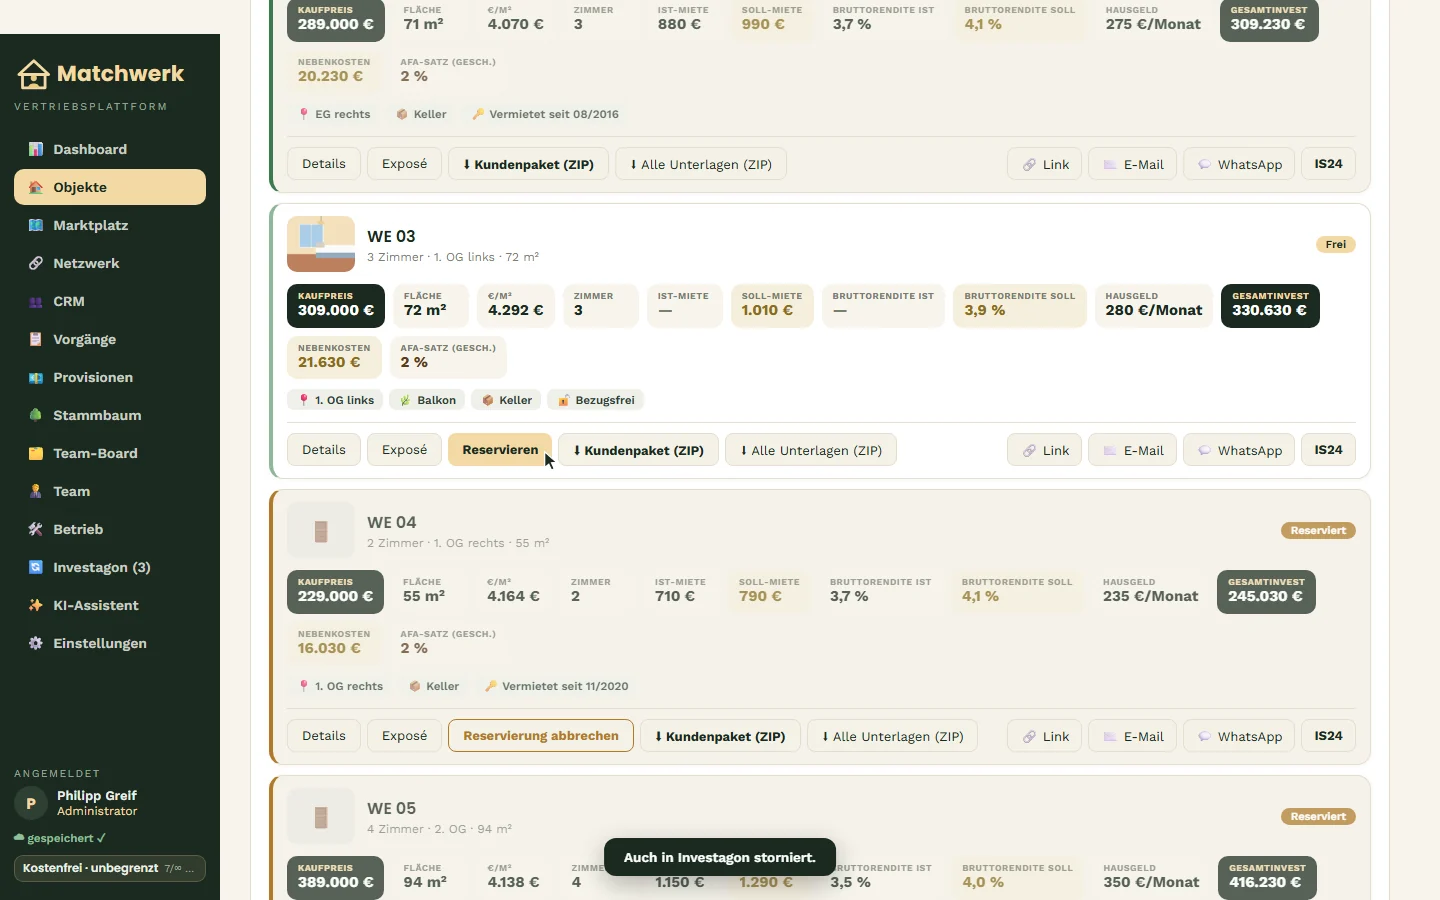This screenshot has width=1440, height=900.
Task: Open Provisionen via its money icon
Action: [36, 377]
